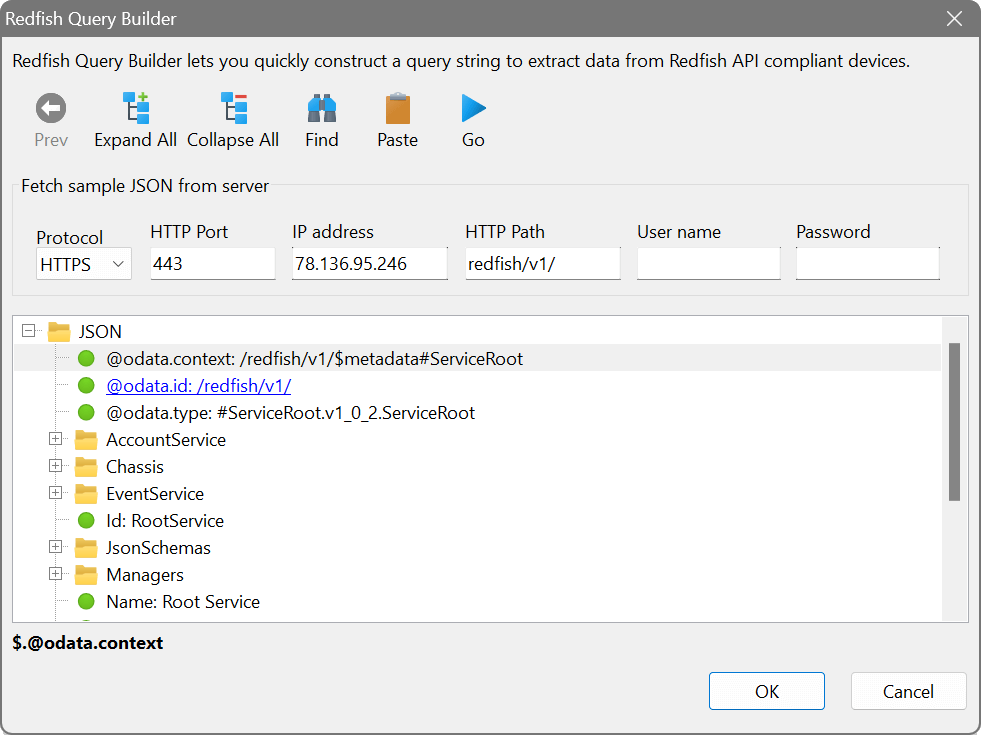
Task: Expand the JsonSchemas node
Action: [55, 547]
